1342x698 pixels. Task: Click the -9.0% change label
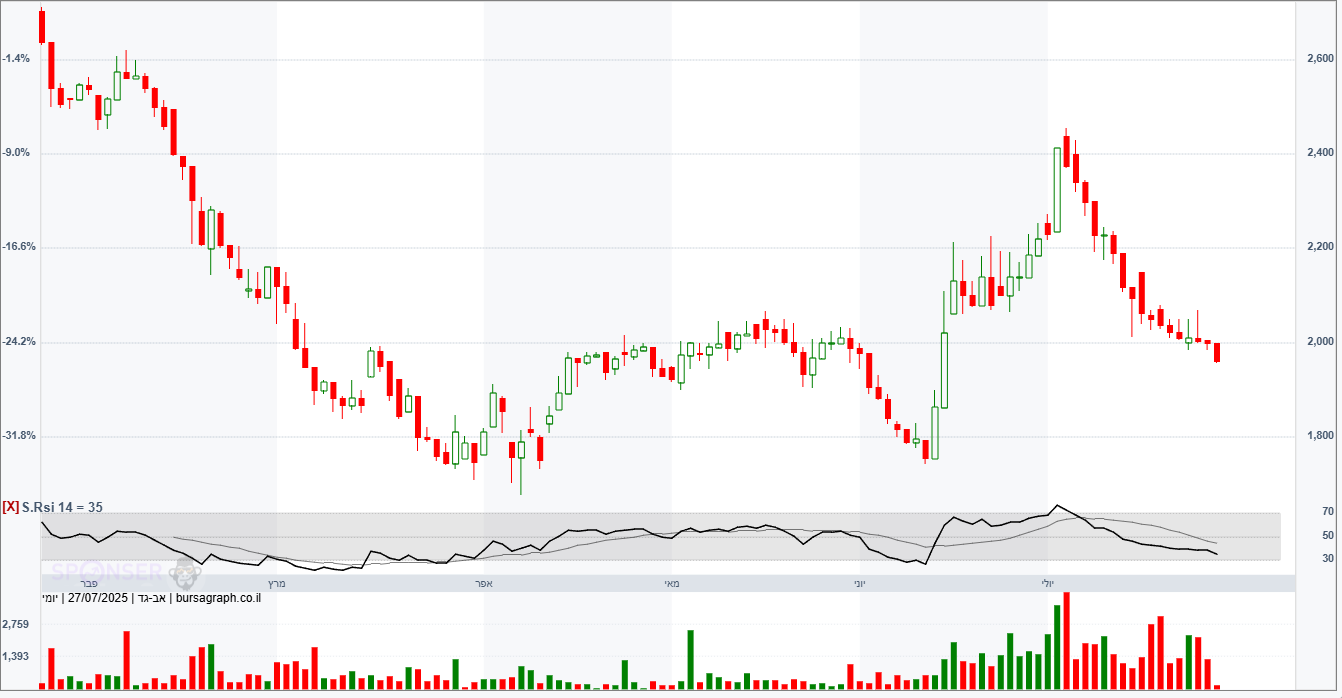point(16,153)
